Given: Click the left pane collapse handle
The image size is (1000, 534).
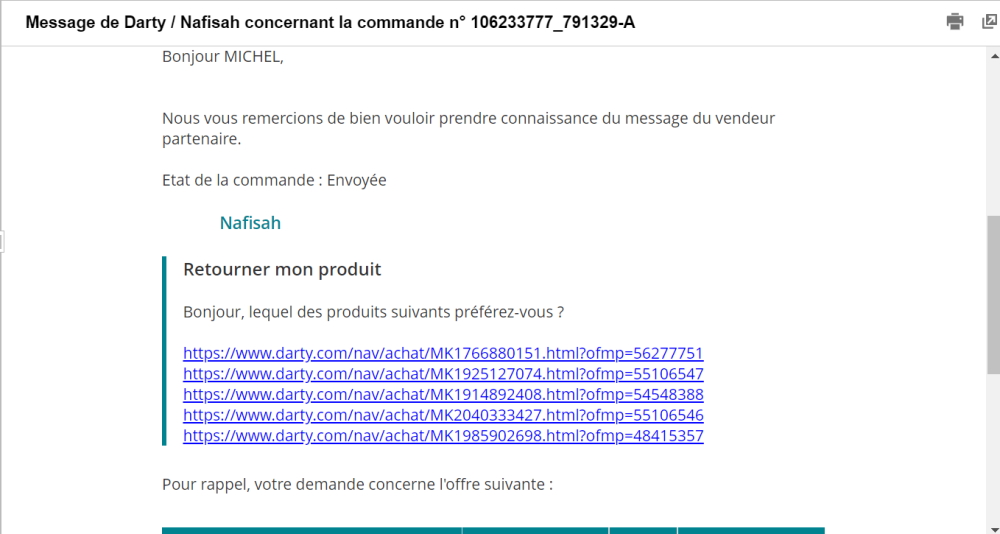Looking at the screenshot, I should pyautogui.click(x=3, y=241).
